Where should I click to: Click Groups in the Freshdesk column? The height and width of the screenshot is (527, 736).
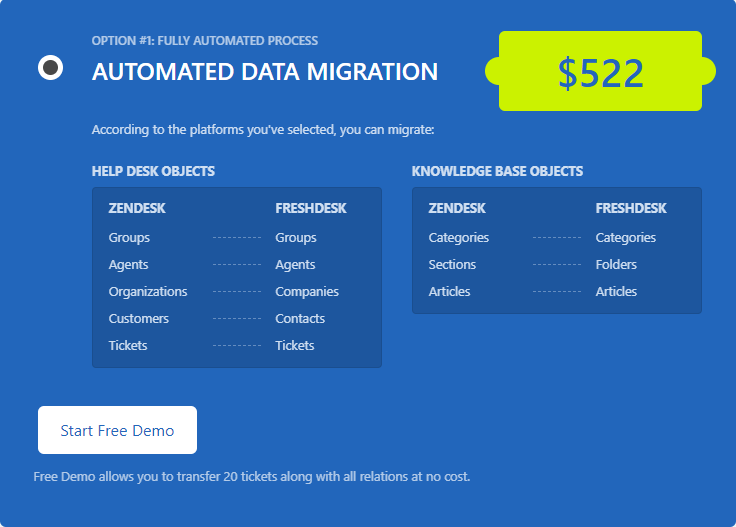click(x=296, y=238)
